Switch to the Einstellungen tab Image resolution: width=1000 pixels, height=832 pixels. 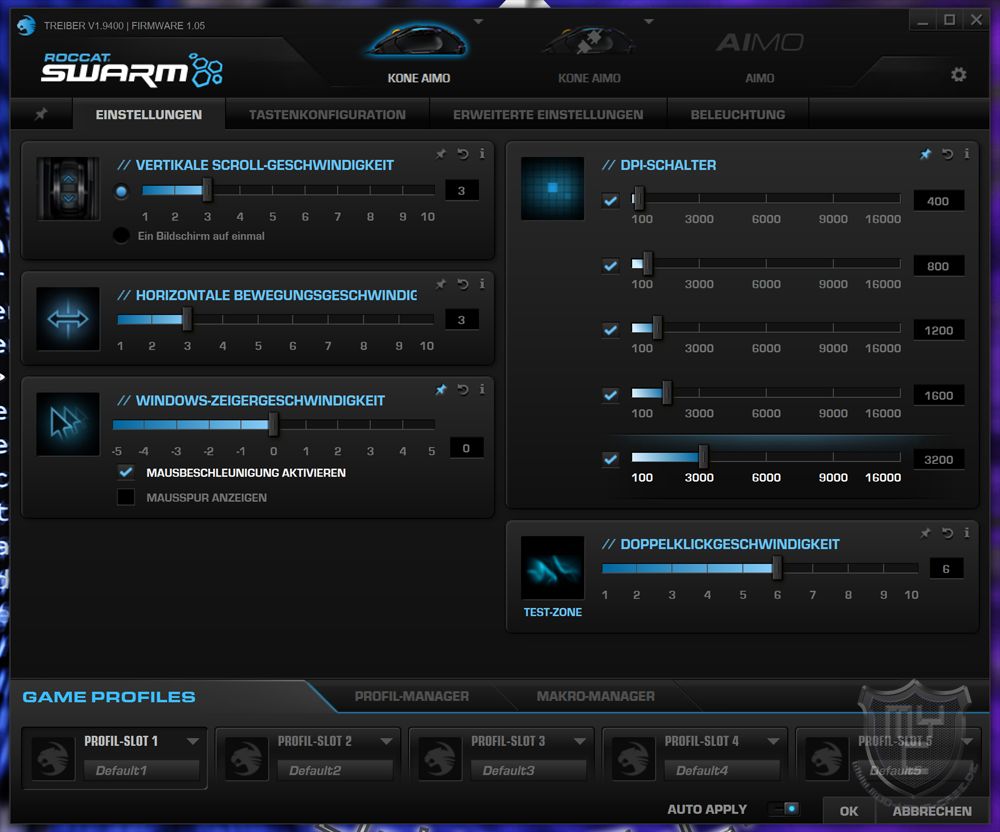(x=149, y=115)
